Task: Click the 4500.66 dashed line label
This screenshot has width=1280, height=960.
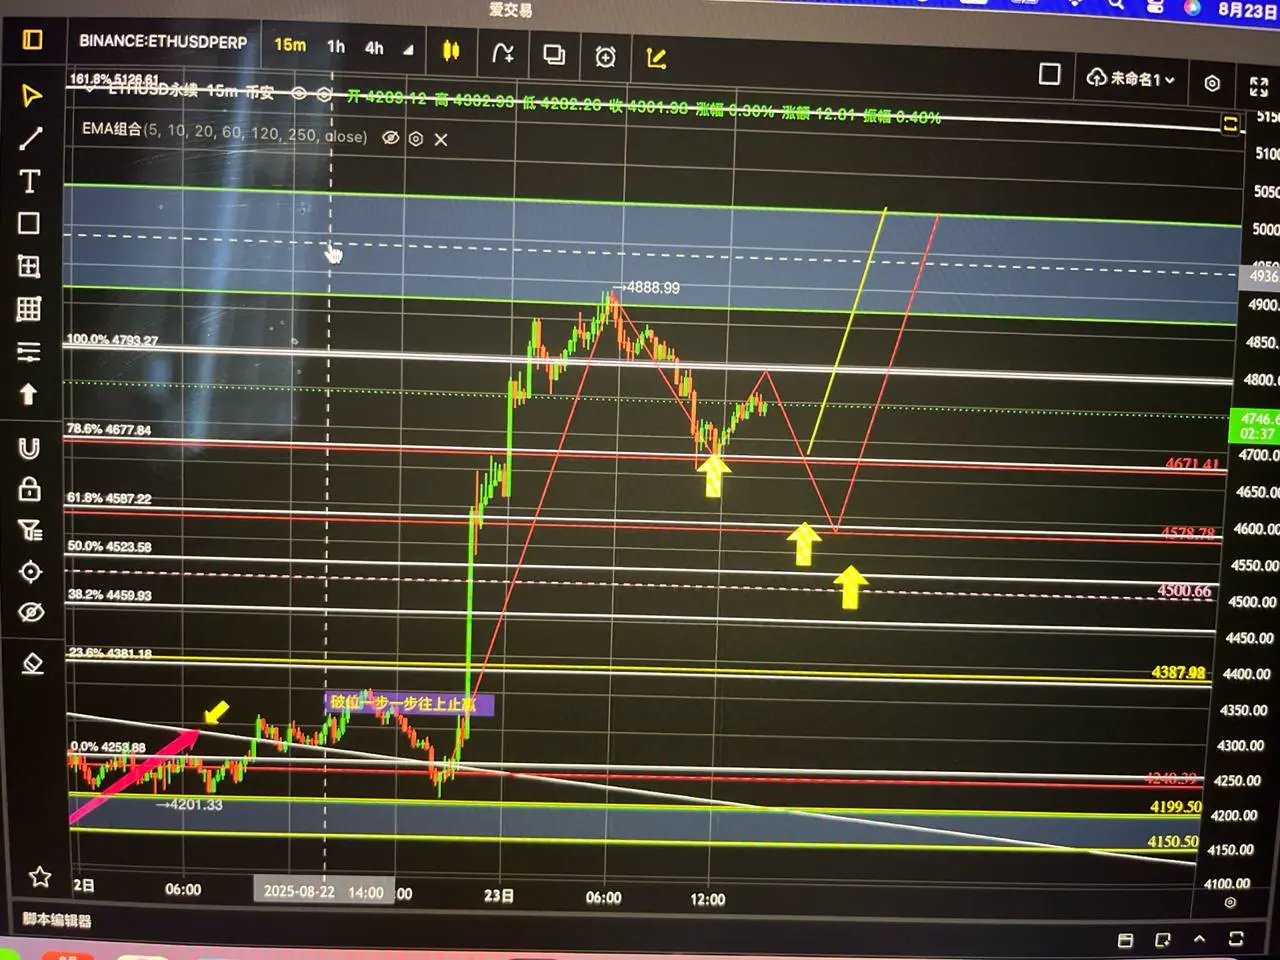Action: pos(1184,591)
